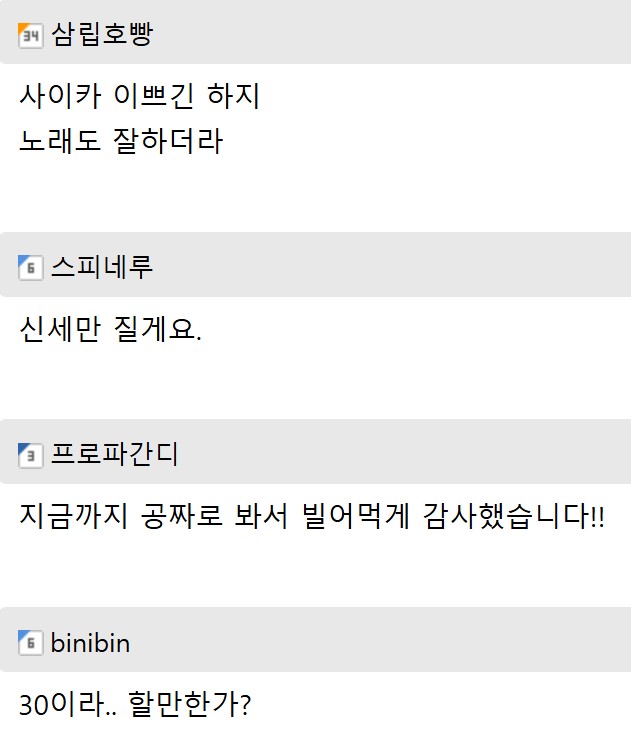
Task: Click the level 6 badge beside 스피네루
Action: coord(31,268)
